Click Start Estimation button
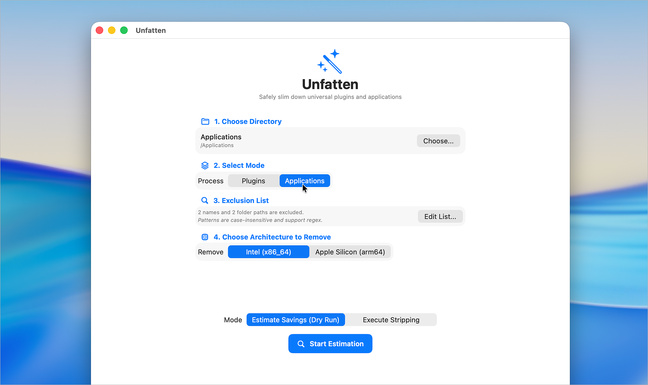648x385 pixels. (x=330, y=344)
